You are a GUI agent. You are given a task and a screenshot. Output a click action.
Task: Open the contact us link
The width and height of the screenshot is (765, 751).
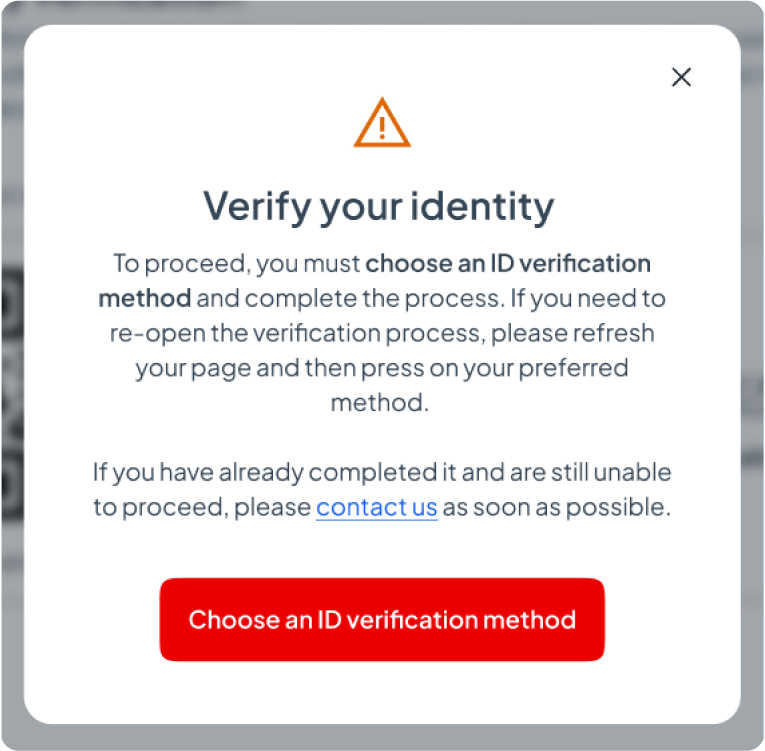tap(377, 507)
